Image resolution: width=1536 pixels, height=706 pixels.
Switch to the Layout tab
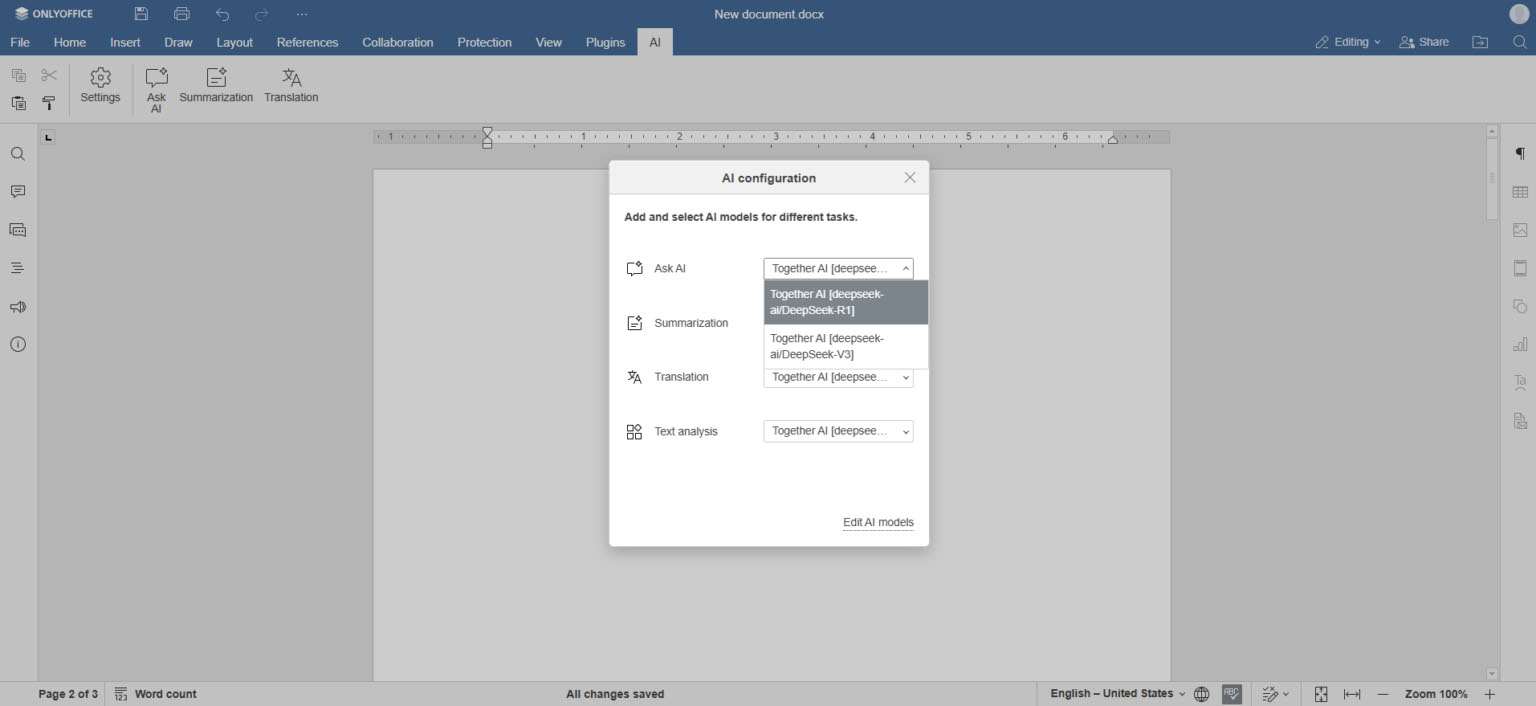click(x=235, y=42)
